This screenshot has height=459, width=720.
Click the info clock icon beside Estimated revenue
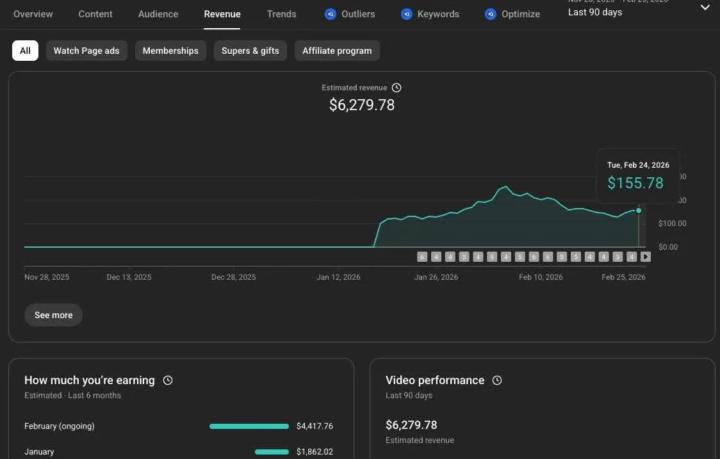[397, 88]
